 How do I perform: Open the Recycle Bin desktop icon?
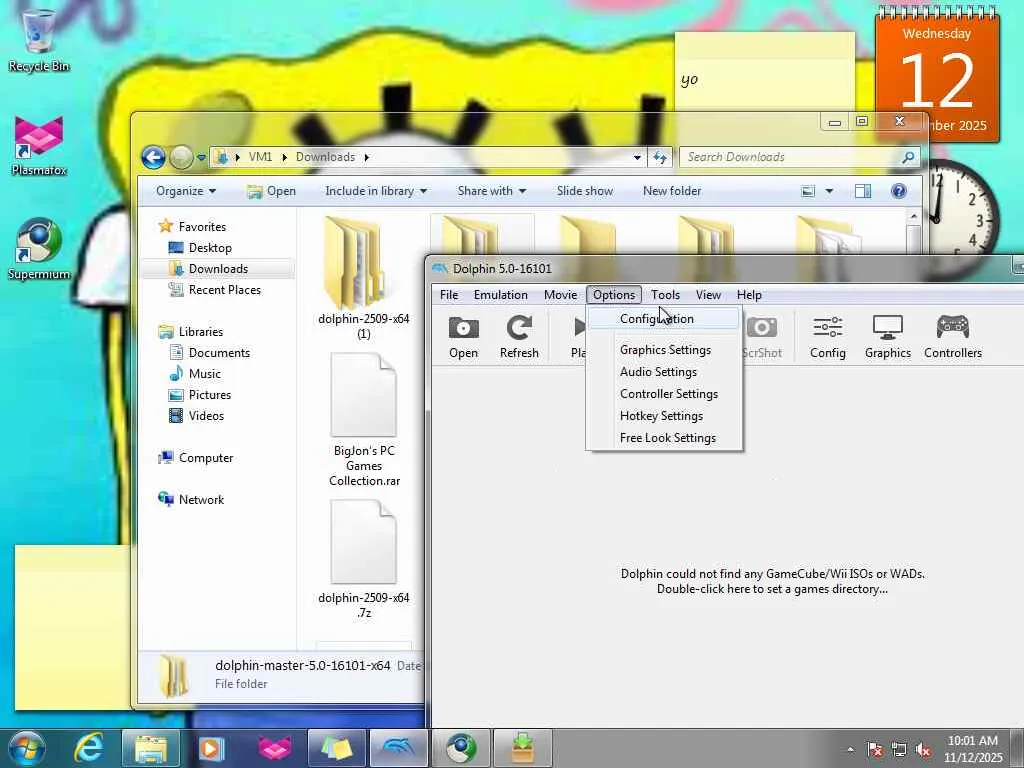click(39, 40)
